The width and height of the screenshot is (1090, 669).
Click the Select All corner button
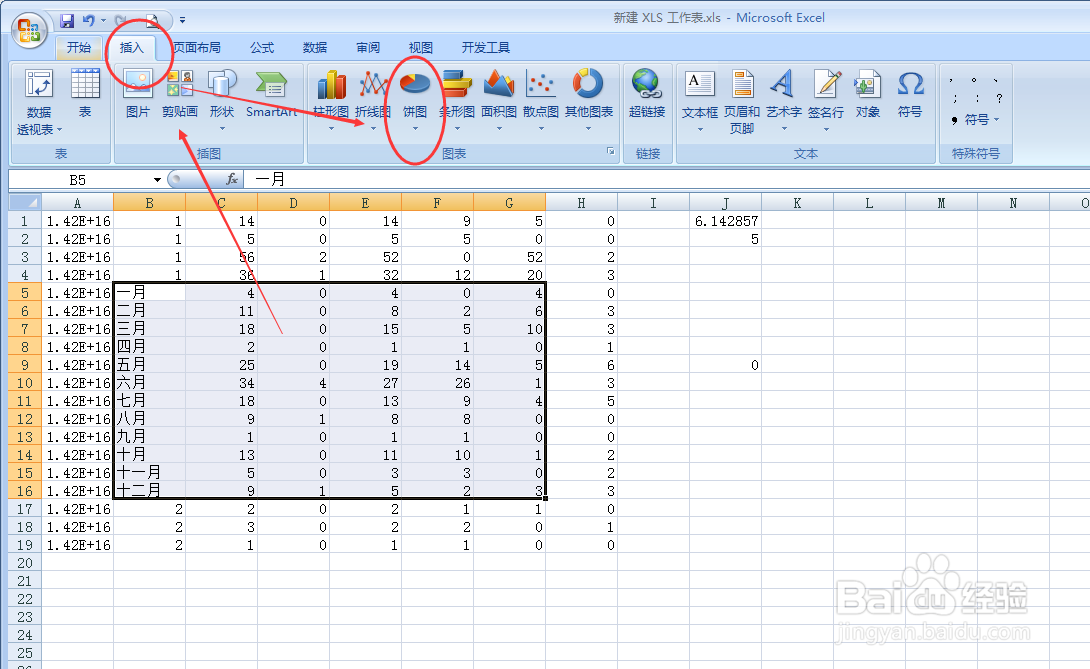click(x=25, y=202)
